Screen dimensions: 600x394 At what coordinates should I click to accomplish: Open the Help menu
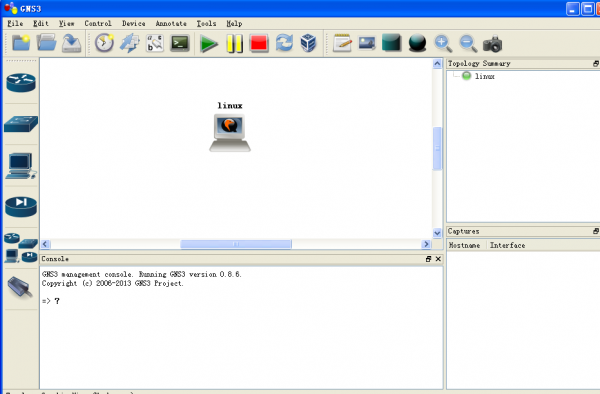click(234, 23)
